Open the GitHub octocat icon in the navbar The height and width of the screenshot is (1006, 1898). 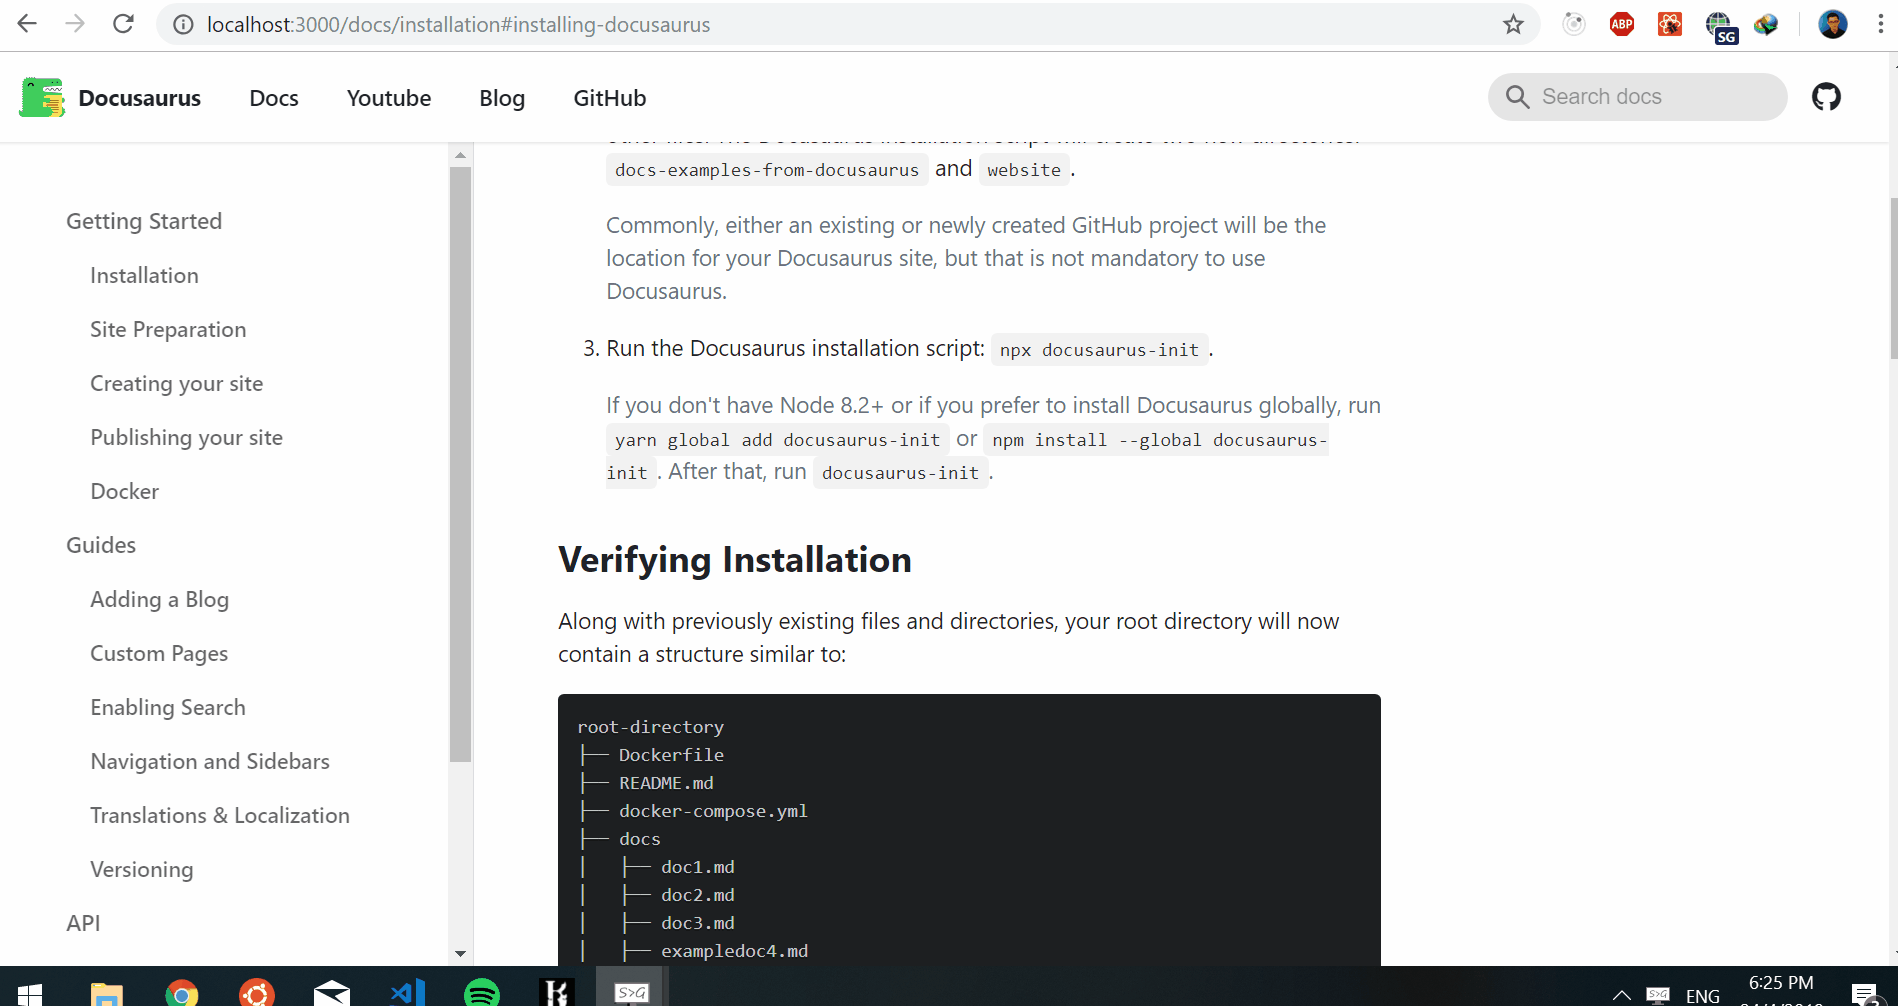(x=1826, y=97)
